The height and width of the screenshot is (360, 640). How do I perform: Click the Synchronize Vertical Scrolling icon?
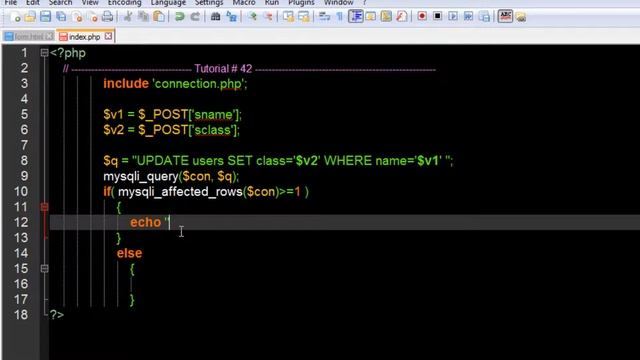pyautogui.click(x=289, y=17)
